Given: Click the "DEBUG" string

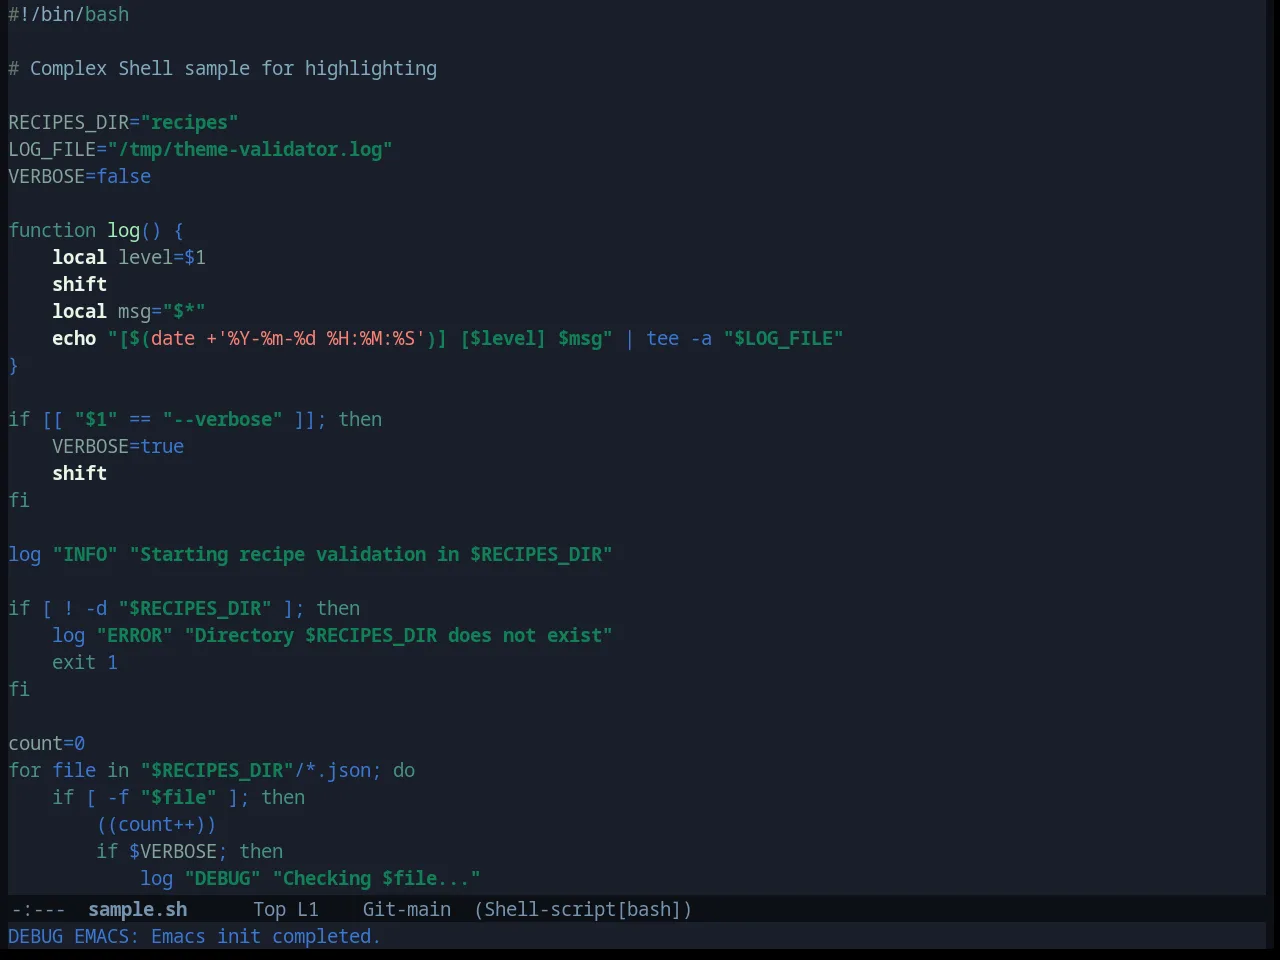Looking at the screenshot, I should [x=223, y=878].
